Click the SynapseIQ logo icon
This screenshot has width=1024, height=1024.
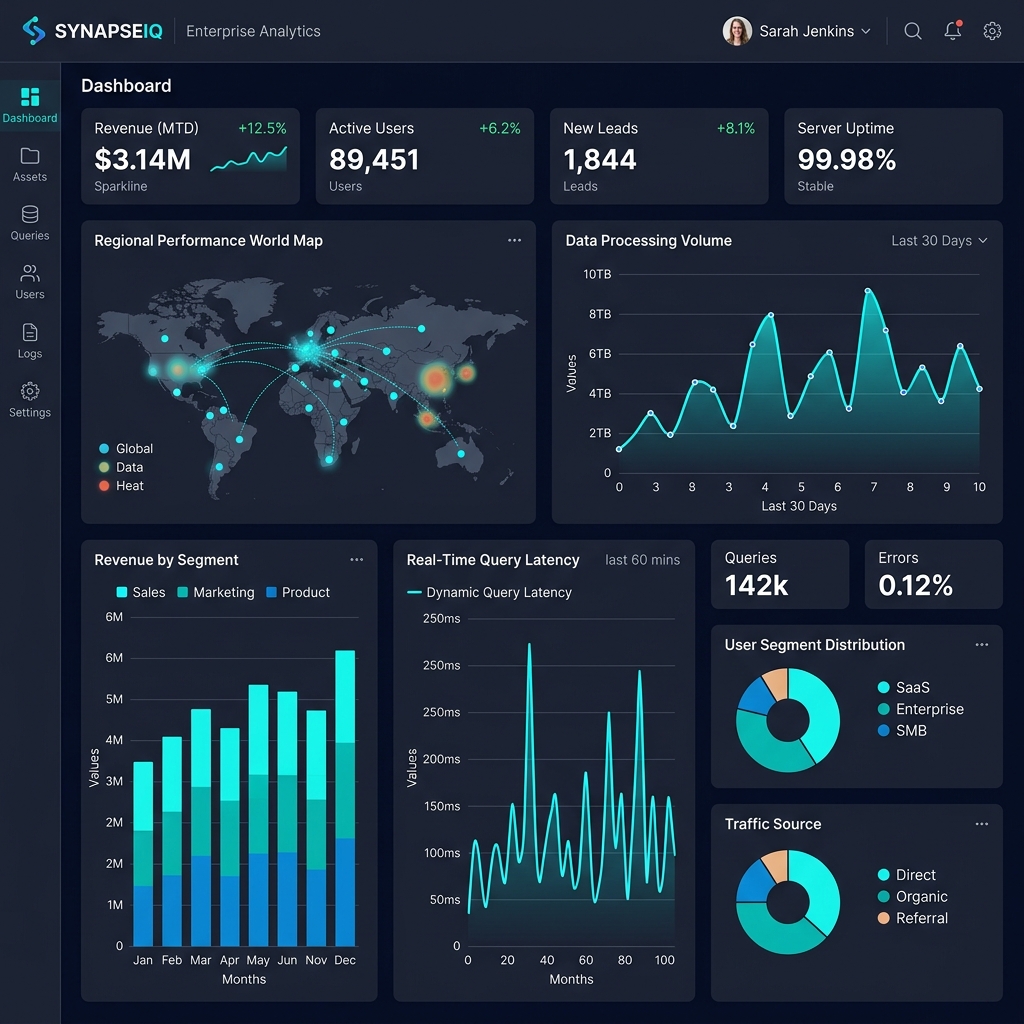click(x=34, y=31)
